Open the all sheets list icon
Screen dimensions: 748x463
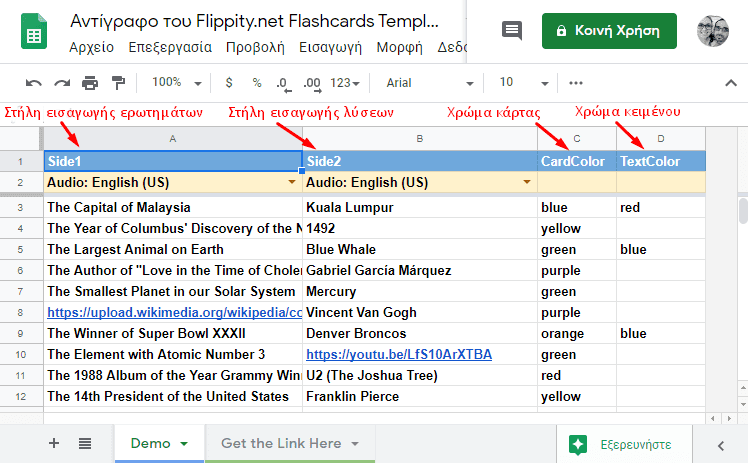tap(85, 443)
